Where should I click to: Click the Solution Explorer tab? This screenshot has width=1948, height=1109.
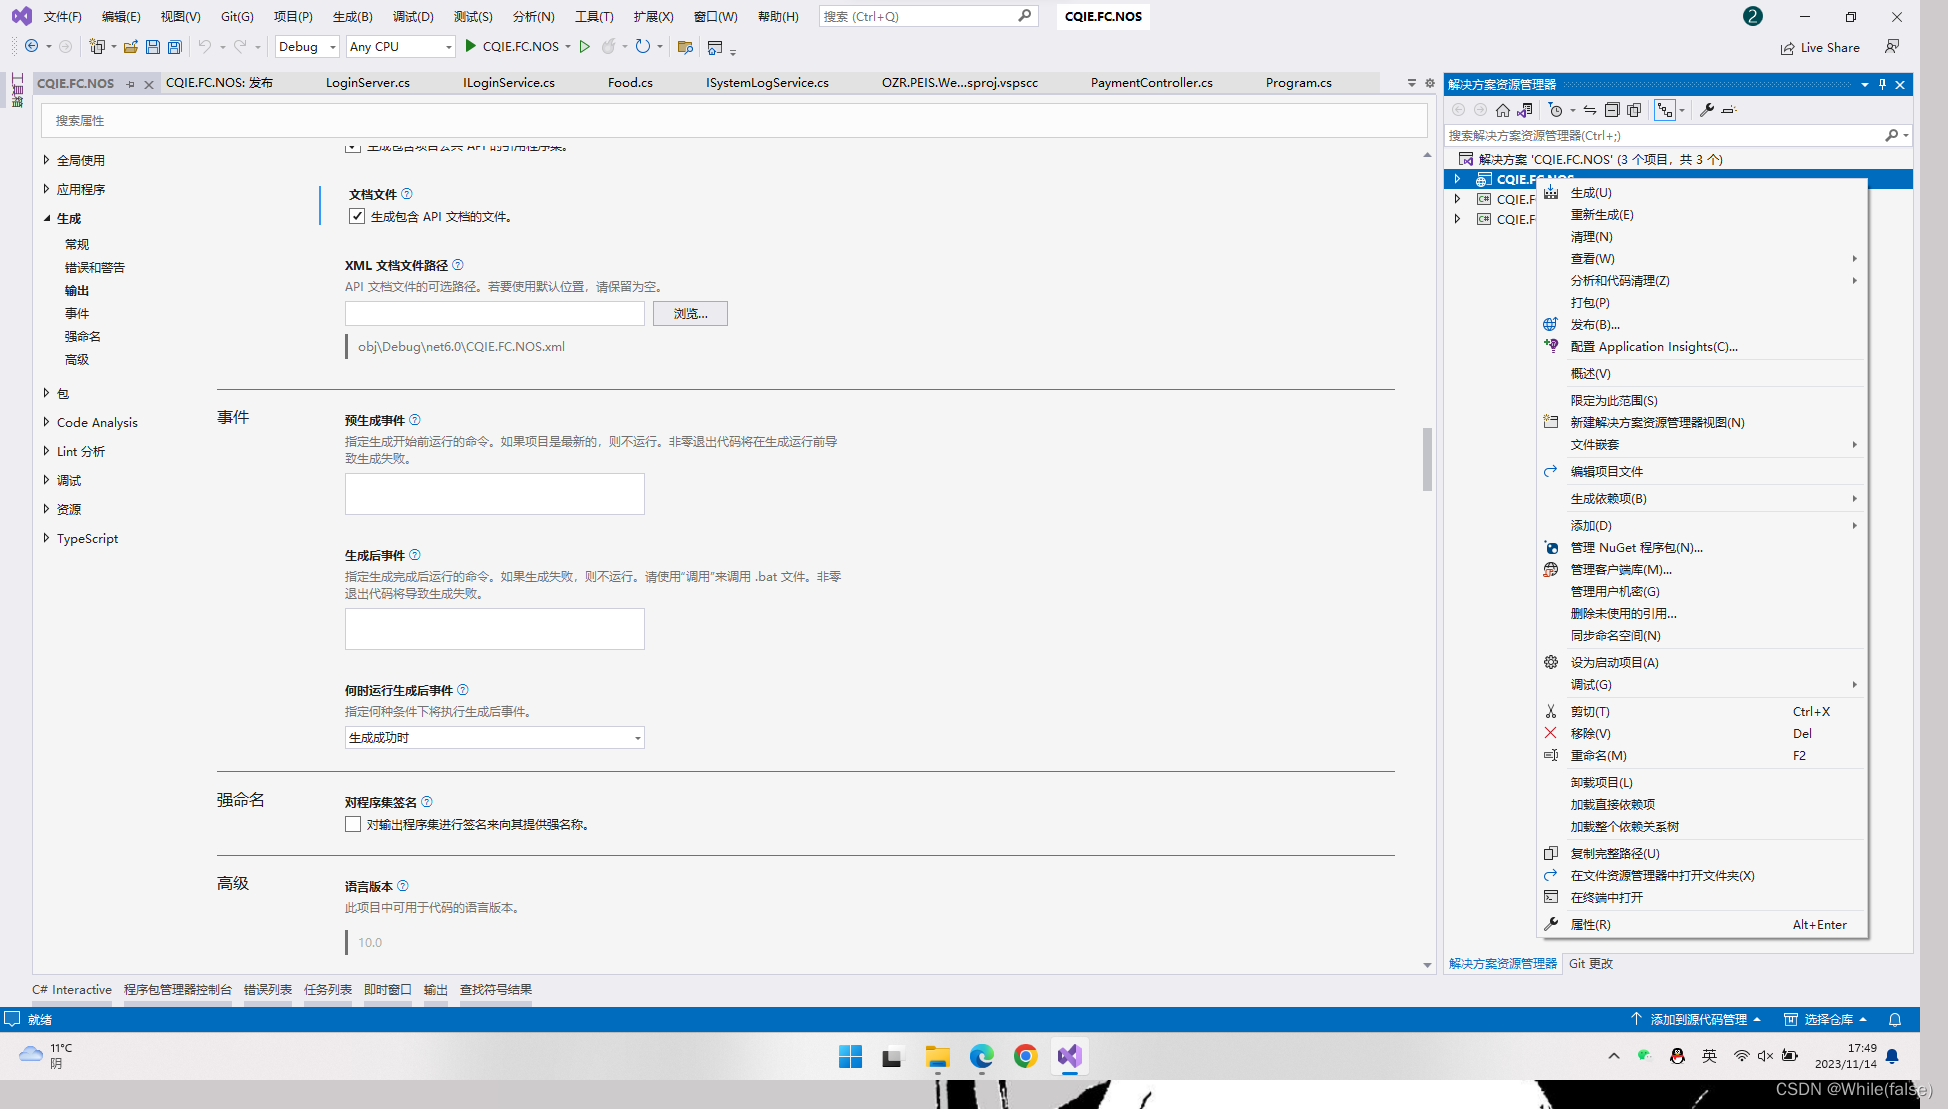pyautogui.click(x=1501, y=963)
